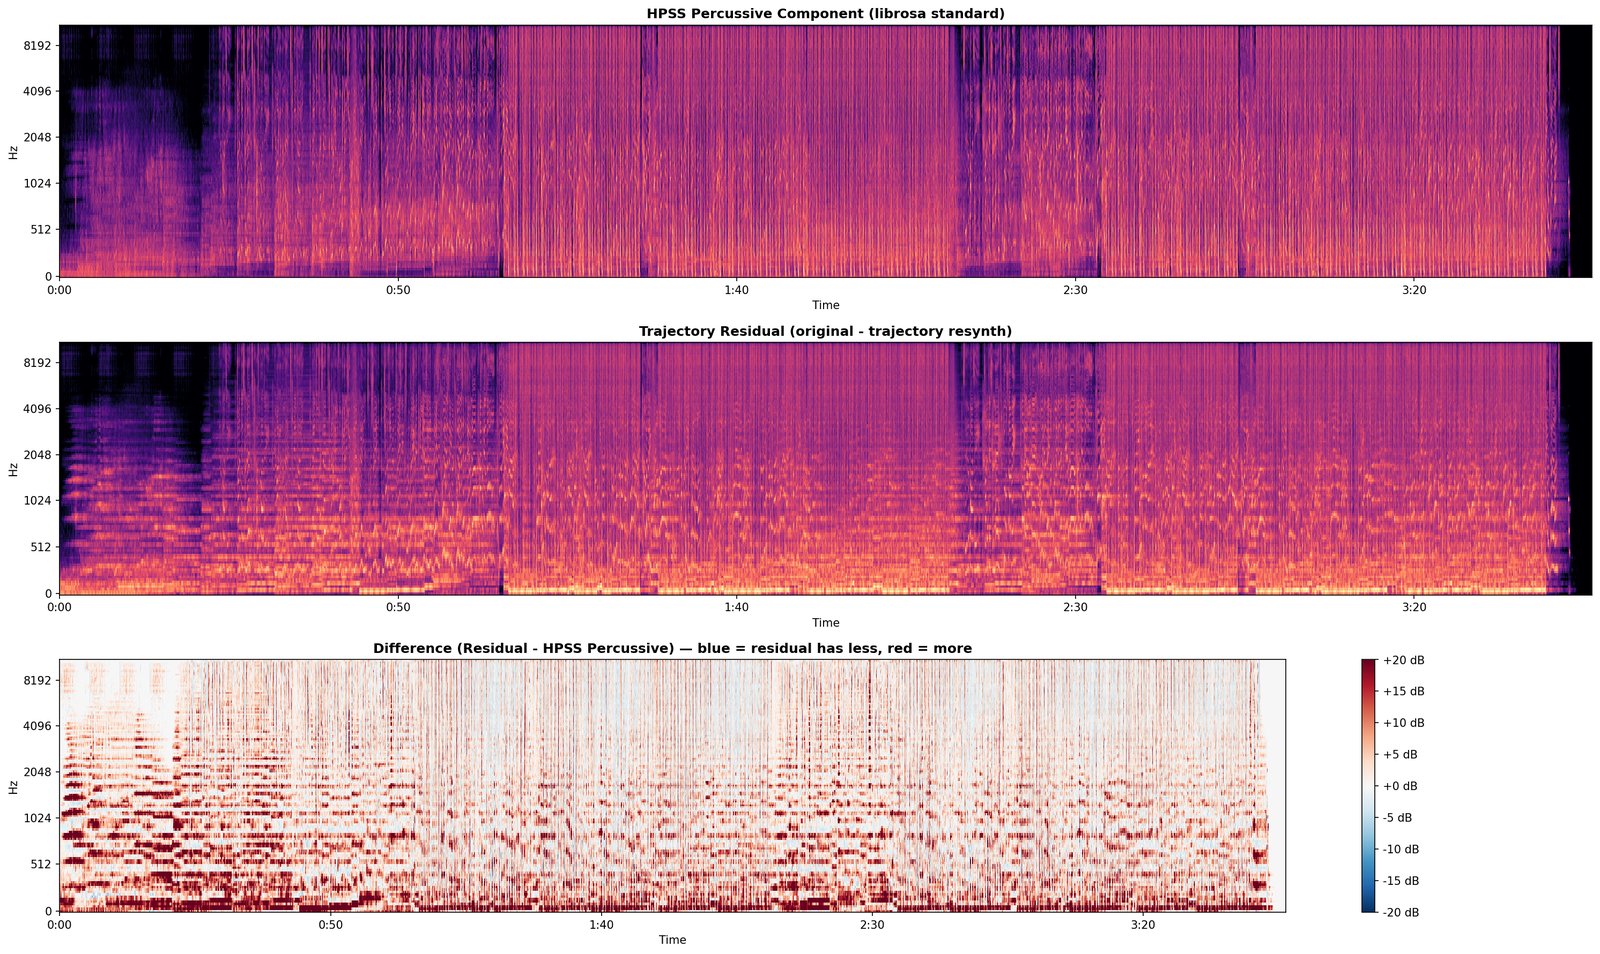Click the "Hz" axis label of Trajectory Residual plot
This screenshot has height=954, width=1600.
(x=13, y=469)
